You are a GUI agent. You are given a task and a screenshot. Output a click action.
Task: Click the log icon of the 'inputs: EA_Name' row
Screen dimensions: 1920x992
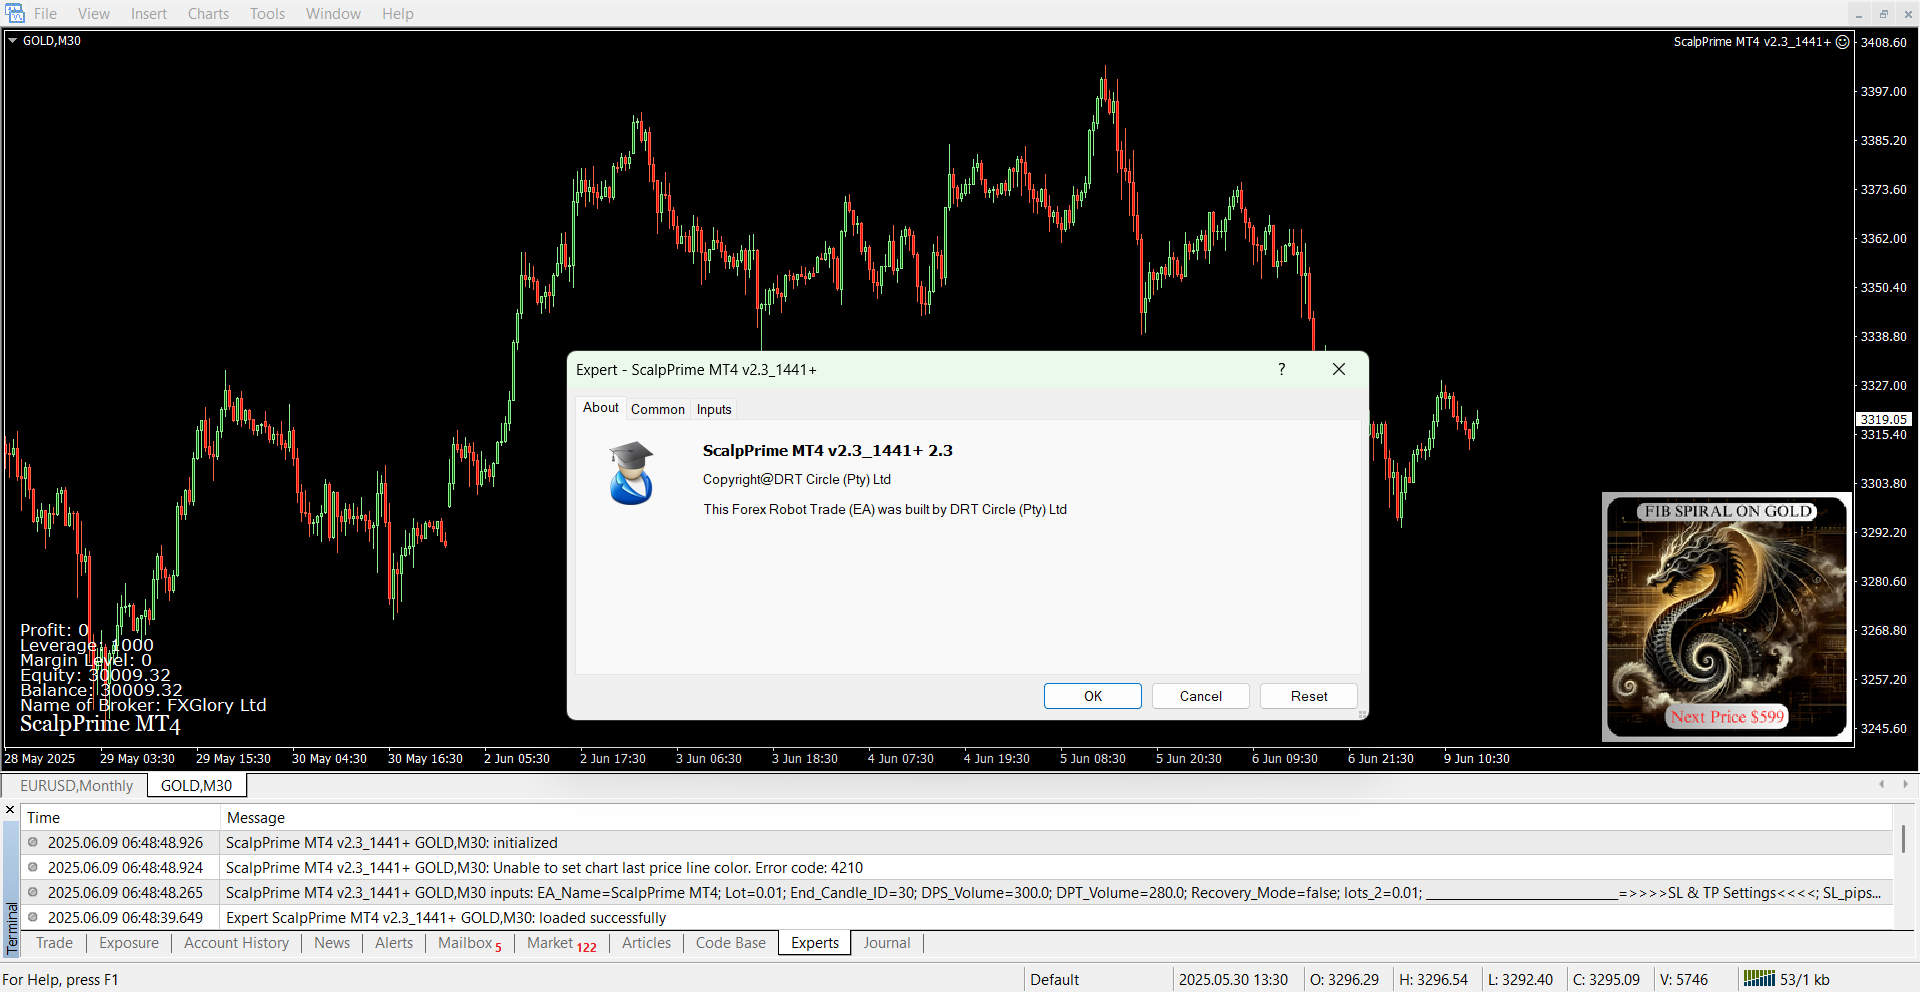tap(33, 892)
